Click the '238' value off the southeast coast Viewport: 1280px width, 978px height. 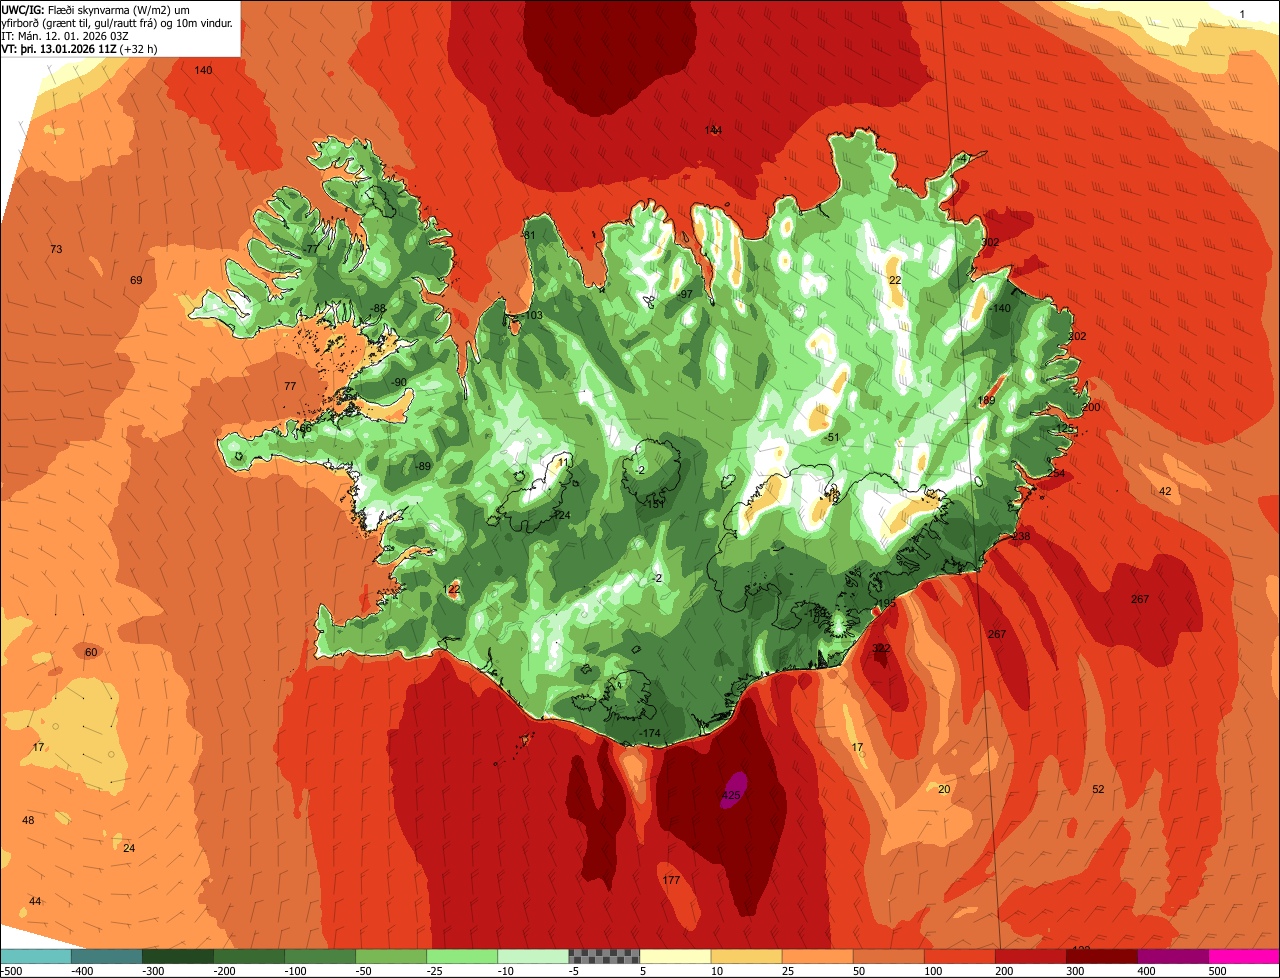click(1021, 537)
